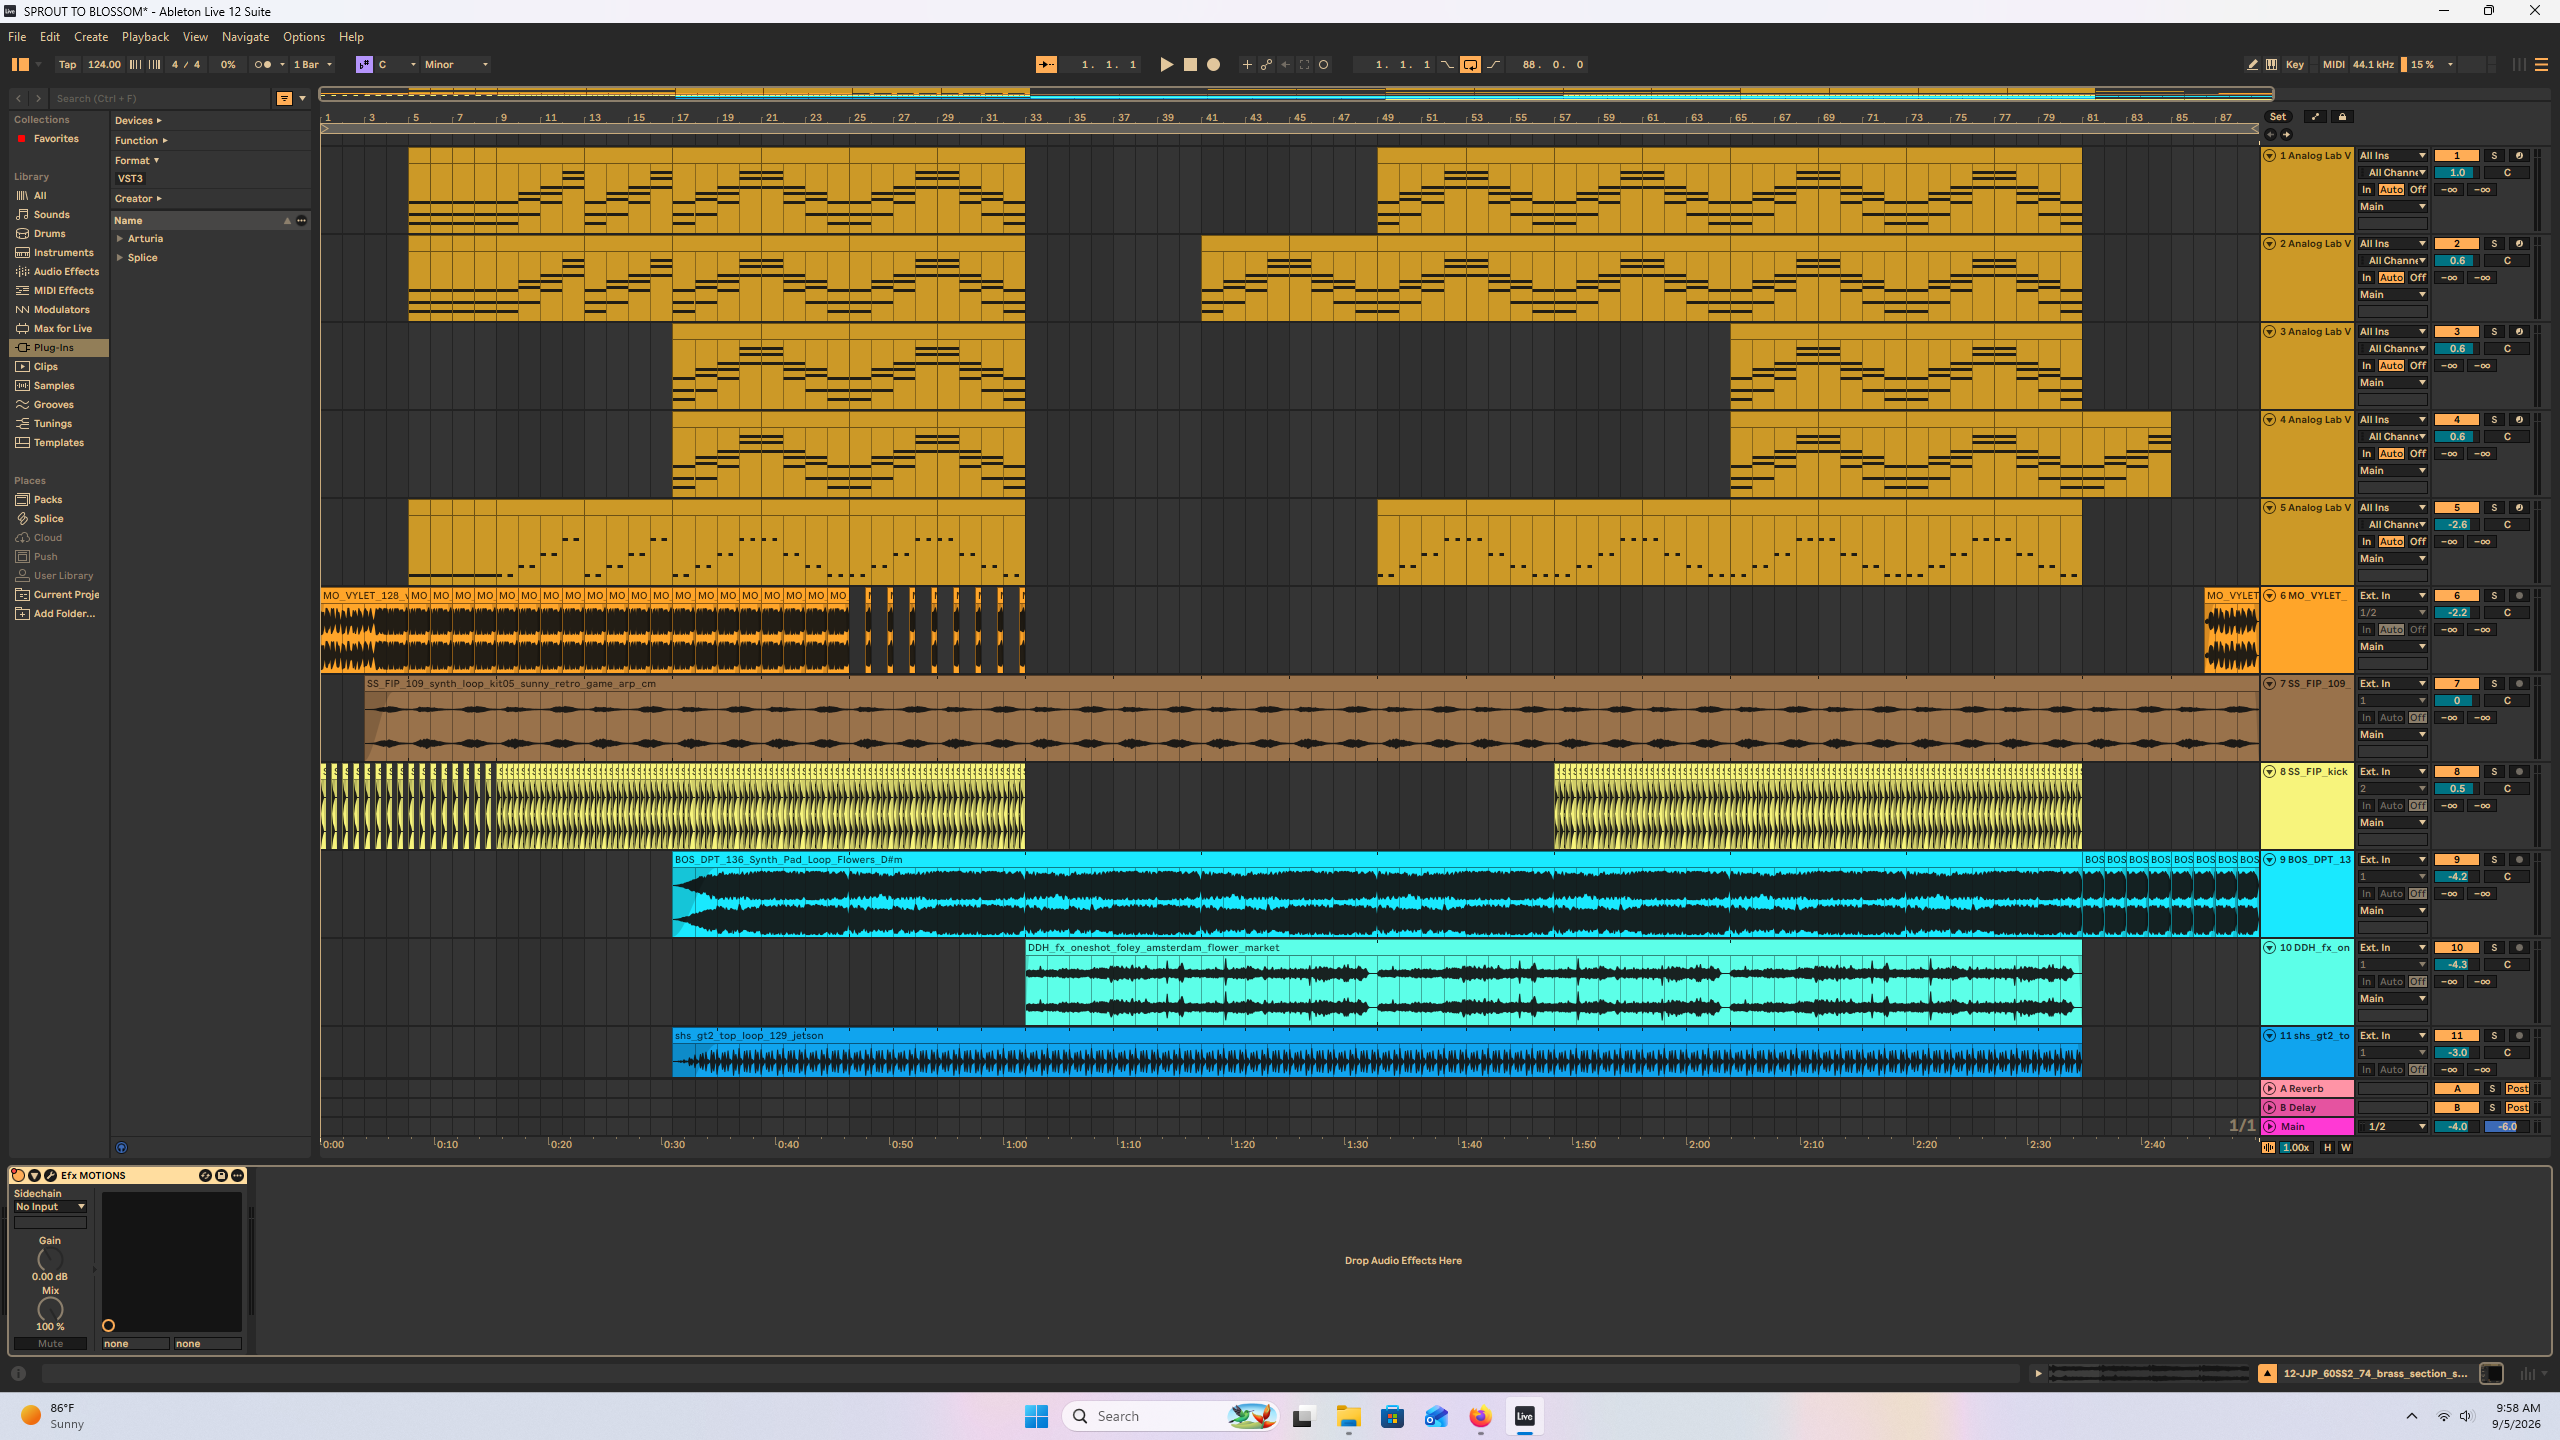Click the Set locator button
This screenshot has height=1440, width=2560.
(x=2278, y=116)
